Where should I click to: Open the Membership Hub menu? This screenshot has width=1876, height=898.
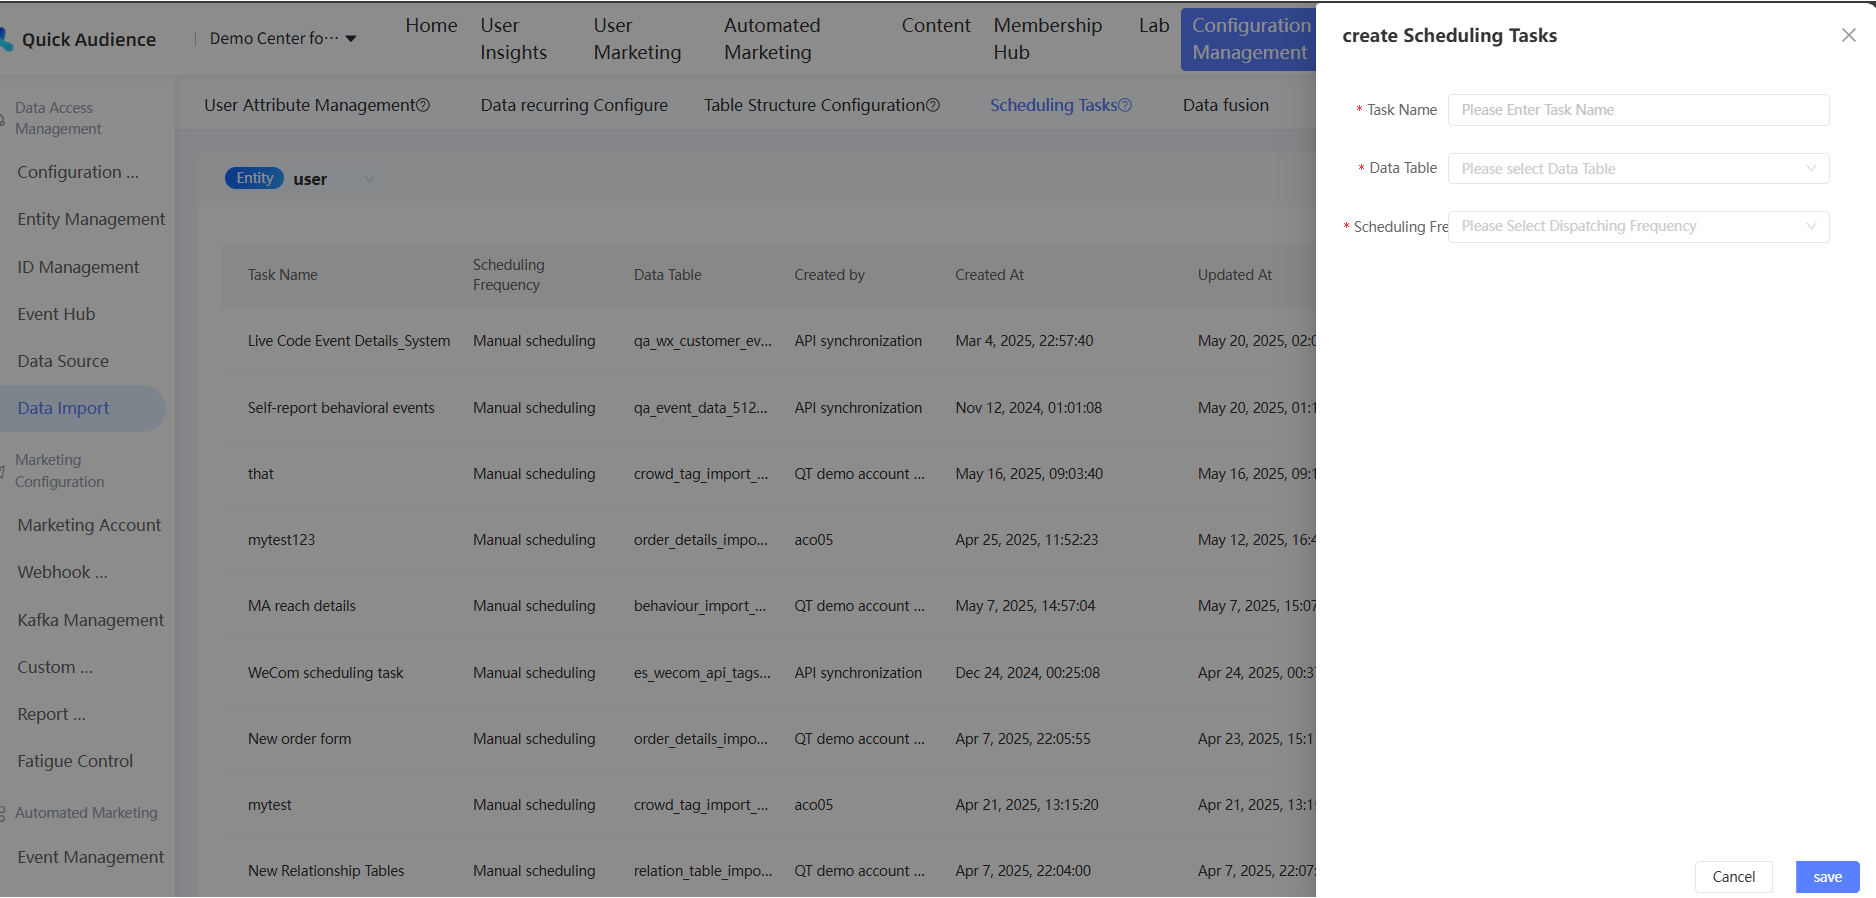click(1047, 39)
